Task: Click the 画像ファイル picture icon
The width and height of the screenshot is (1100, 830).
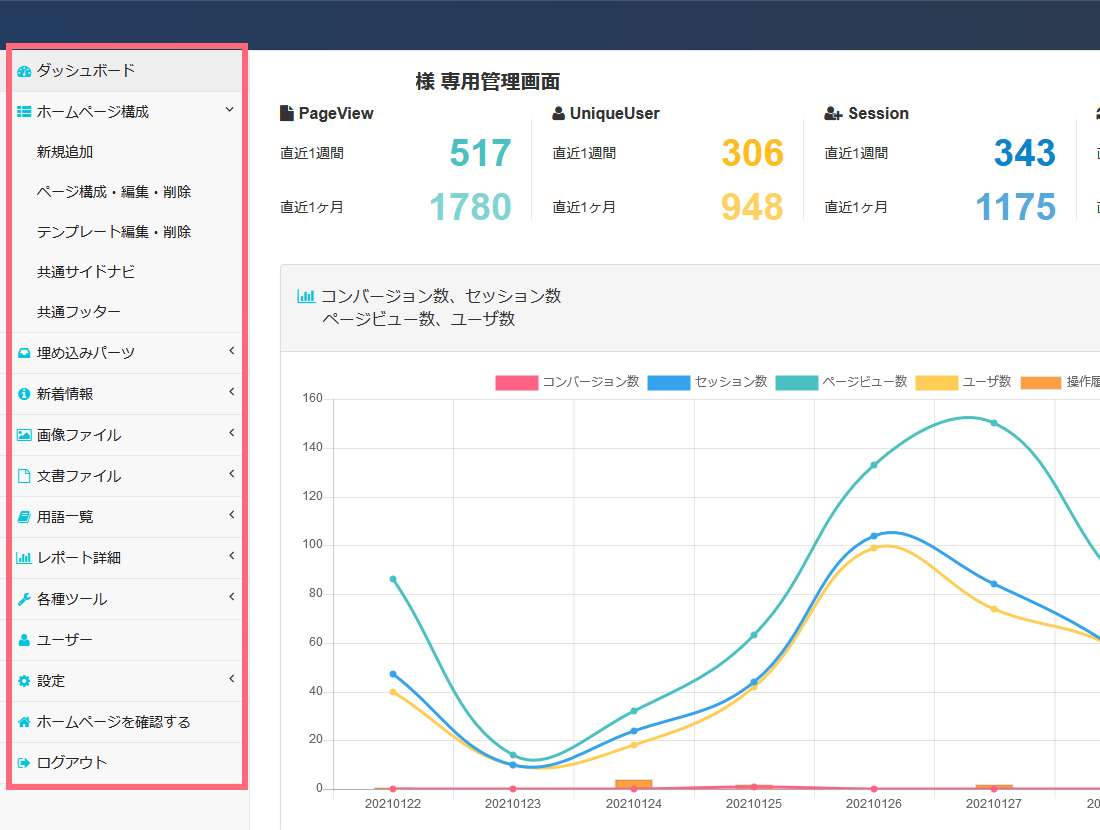Action: tap(24, 435)
